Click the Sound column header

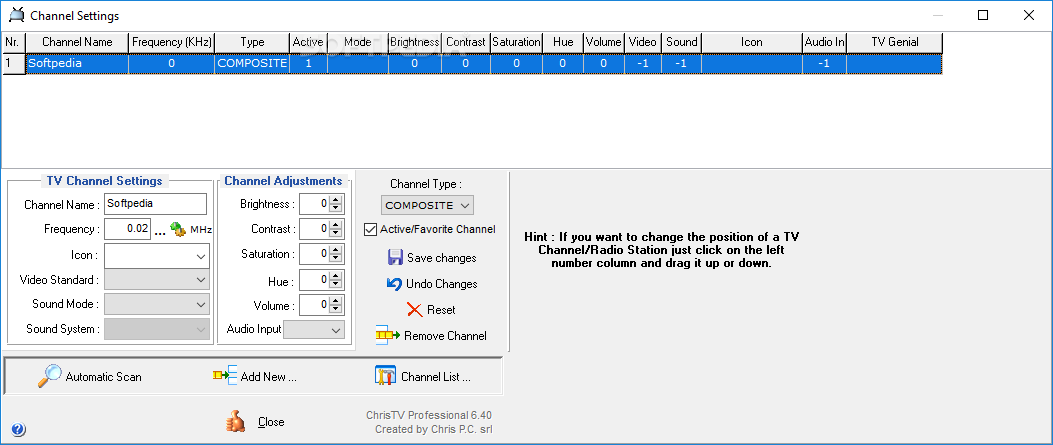tap(682, 42)
